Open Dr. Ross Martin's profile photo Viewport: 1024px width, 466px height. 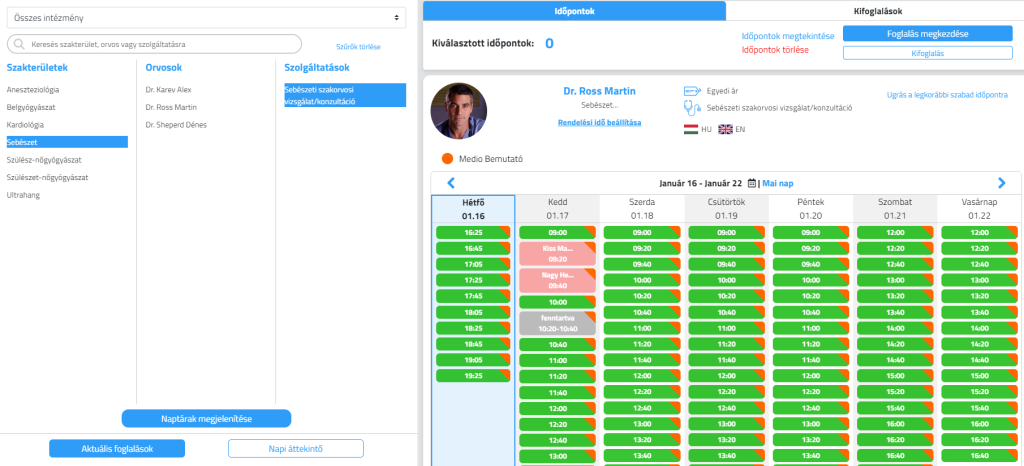pyautogui.click(x=458, y=110)
